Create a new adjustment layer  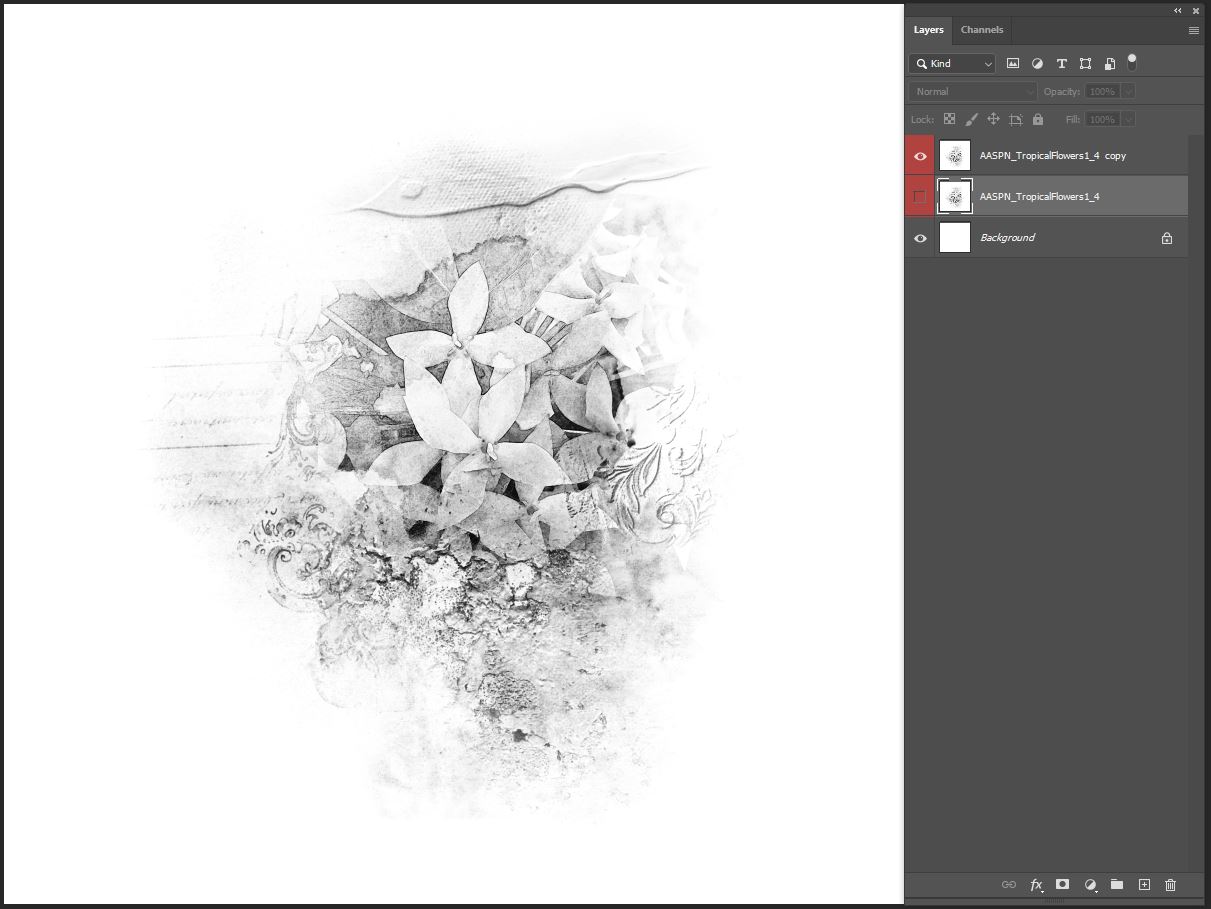pyautogui.click(x=1090, y=885)
